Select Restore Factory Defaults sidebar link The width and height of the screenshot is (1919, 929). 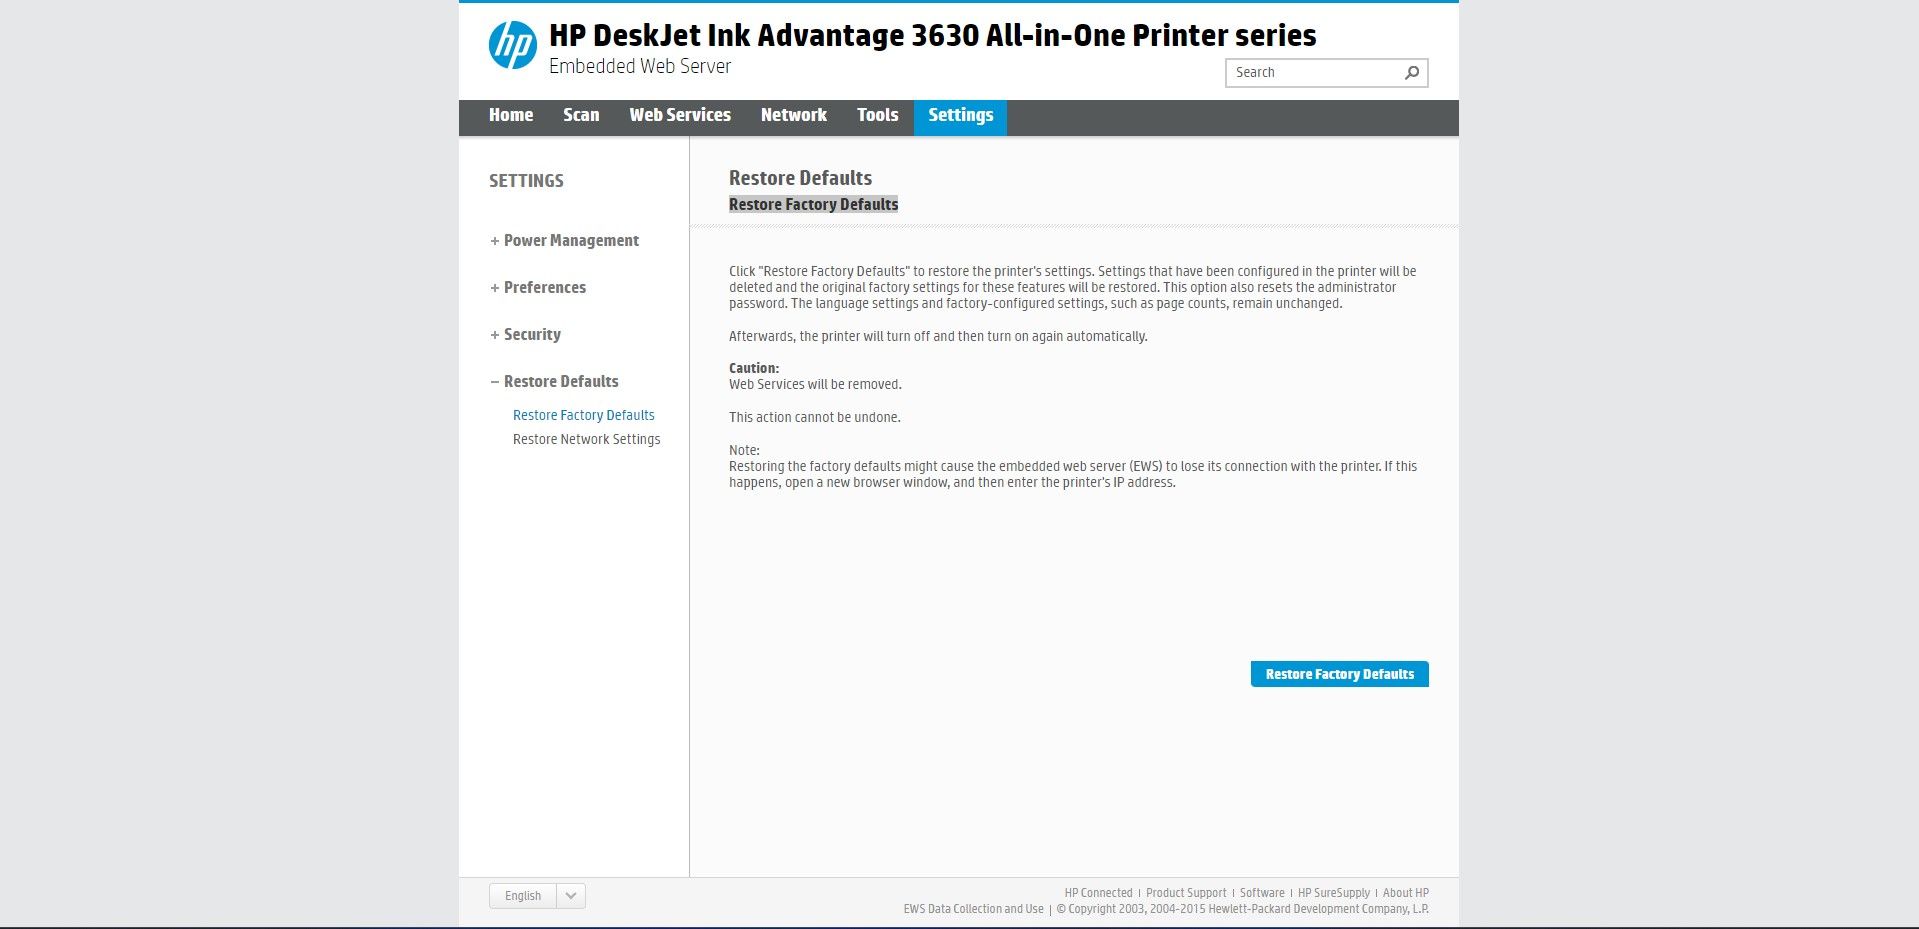[583, 415]
